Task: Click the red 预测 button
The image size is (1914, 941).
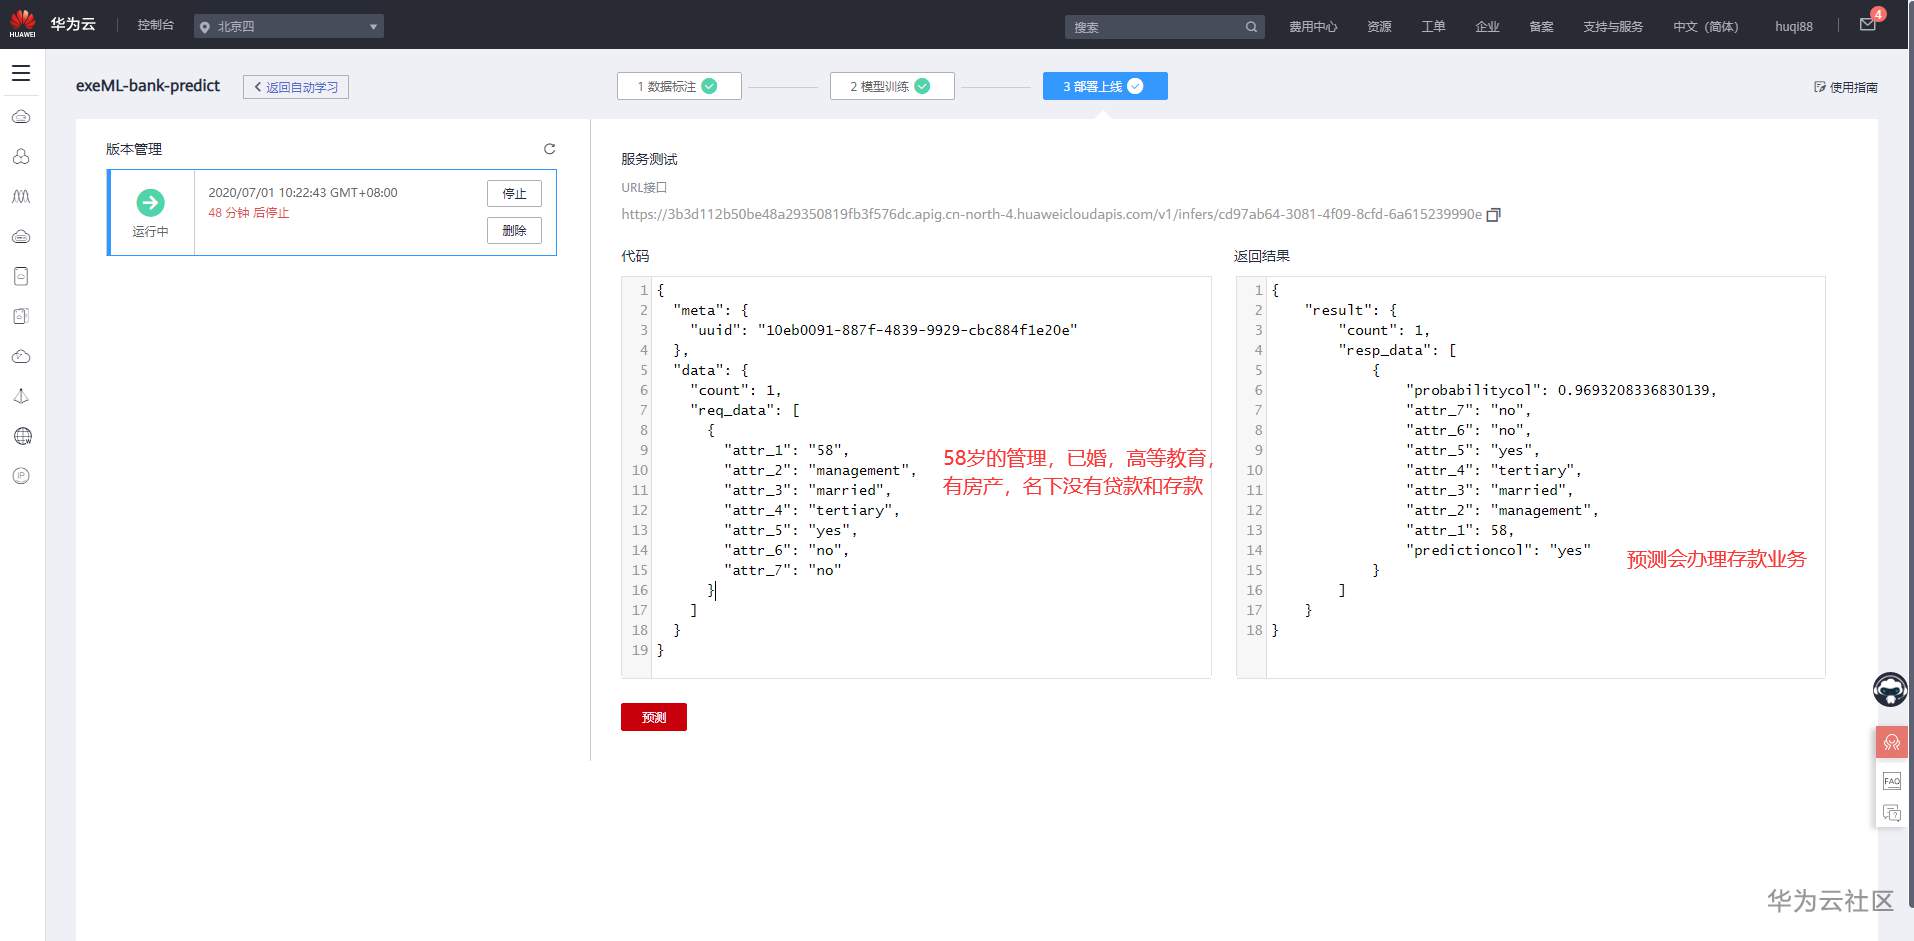Action: 654,717
